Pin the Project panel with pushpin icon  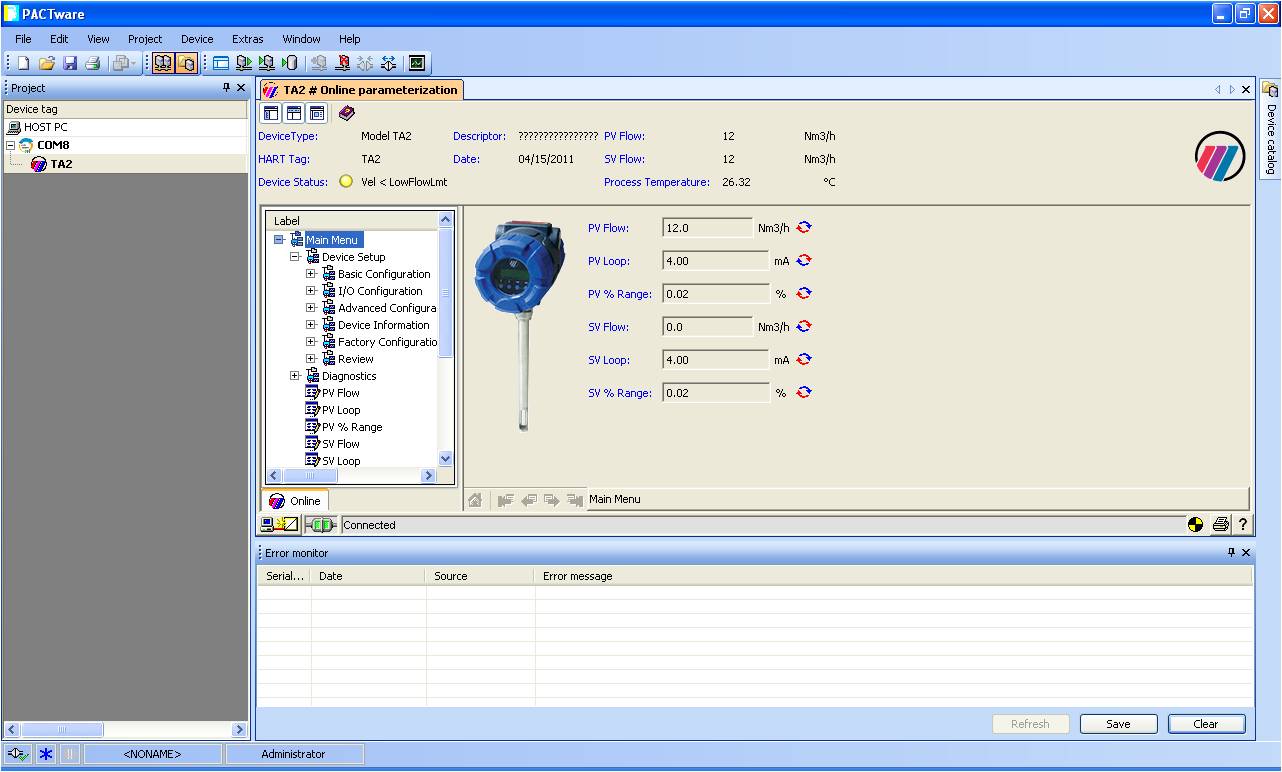pyautogui.click(x=226, y=88)
